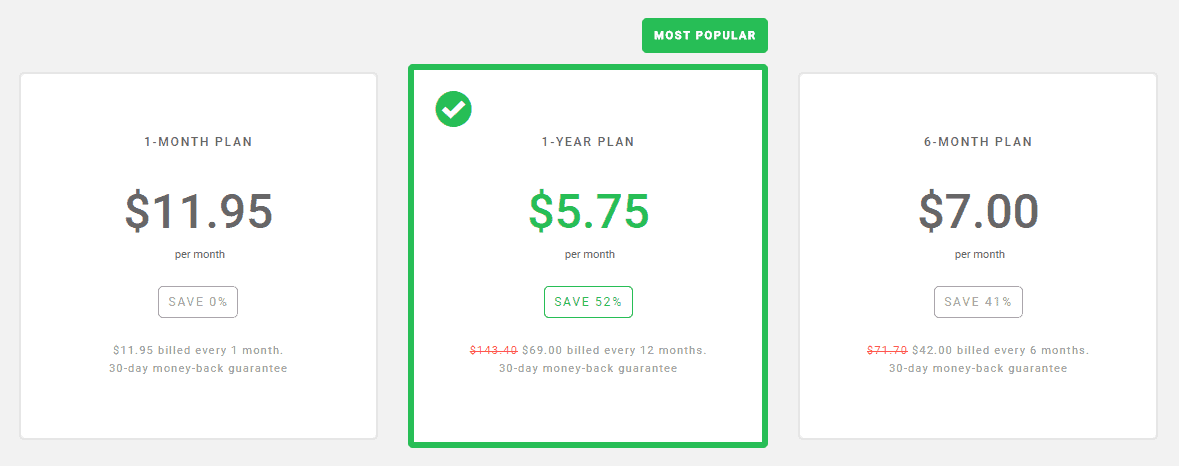Click the strikethrough $71.70 price
Viewport: 1179px width, 466px height.
tap(887, 350)
